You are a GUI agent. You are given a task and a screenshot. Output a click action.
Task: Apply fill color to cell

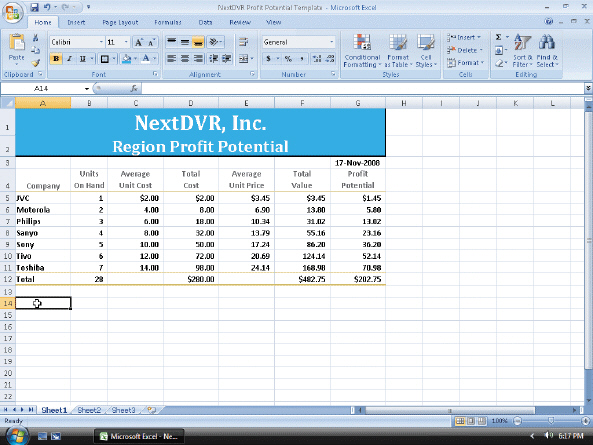point(127,59)
